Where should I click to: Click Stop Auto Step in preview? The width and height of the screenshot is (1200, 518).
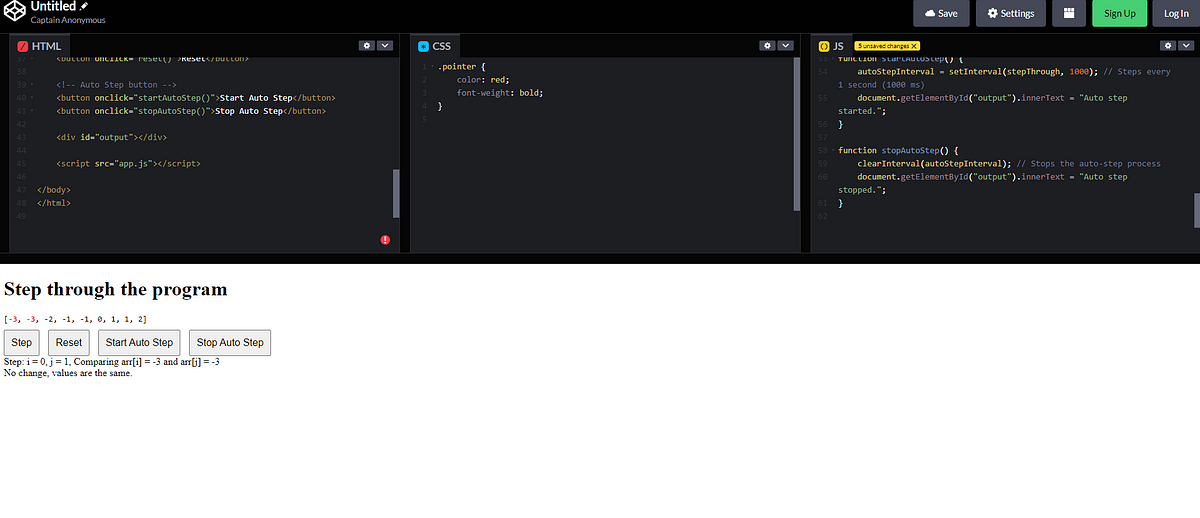click(230, 342)
